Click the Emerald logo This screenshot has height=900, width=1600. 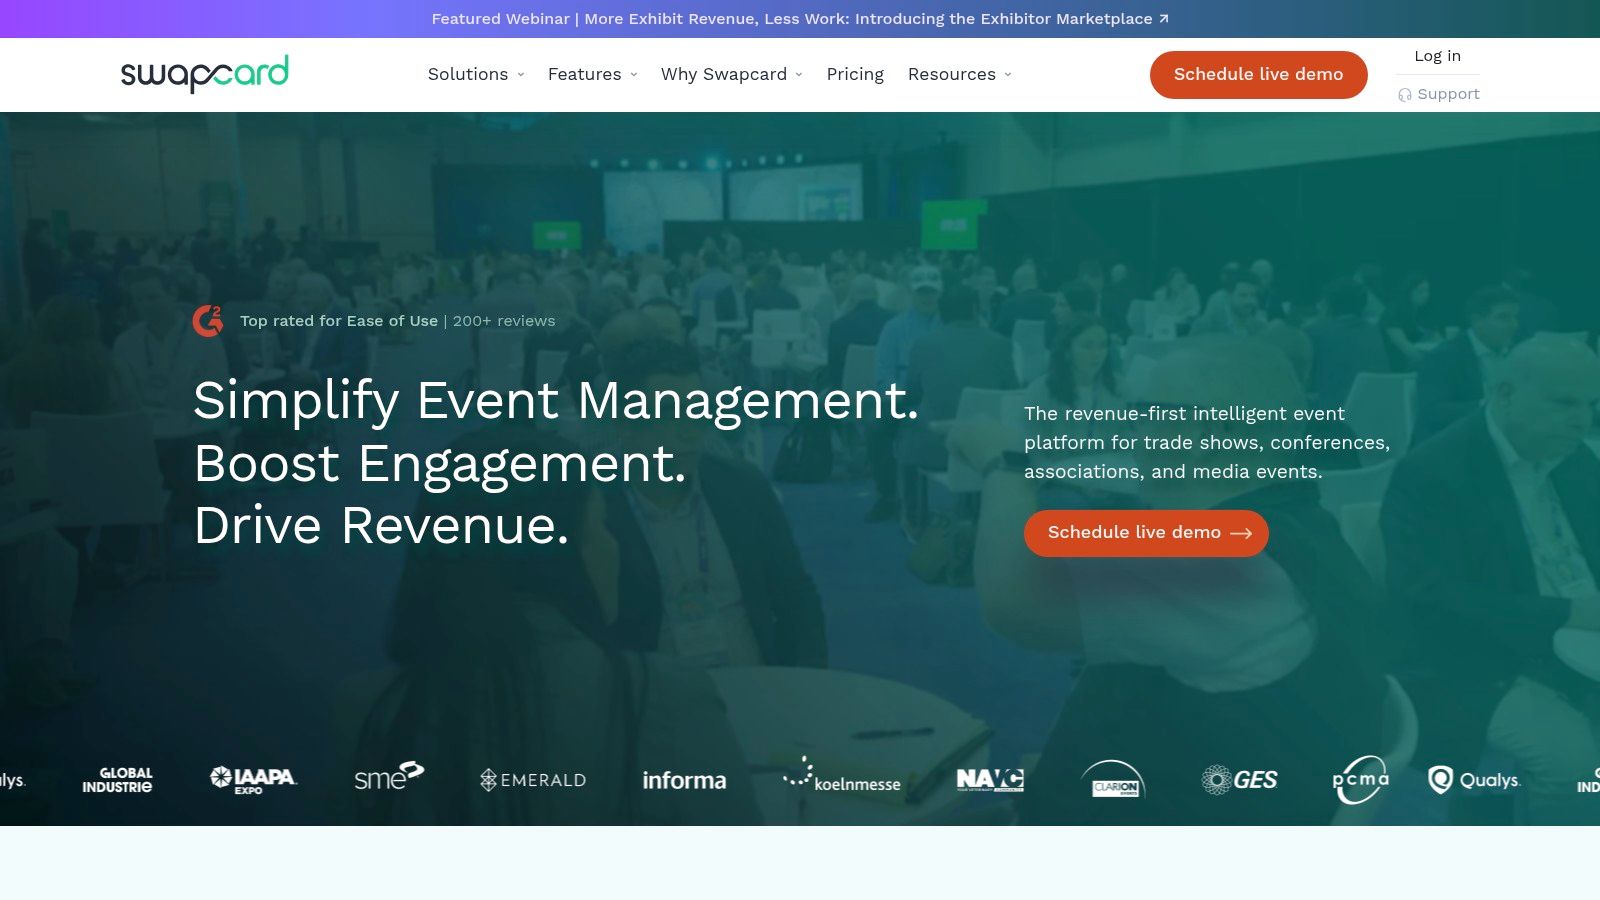(x=533, y=780)
